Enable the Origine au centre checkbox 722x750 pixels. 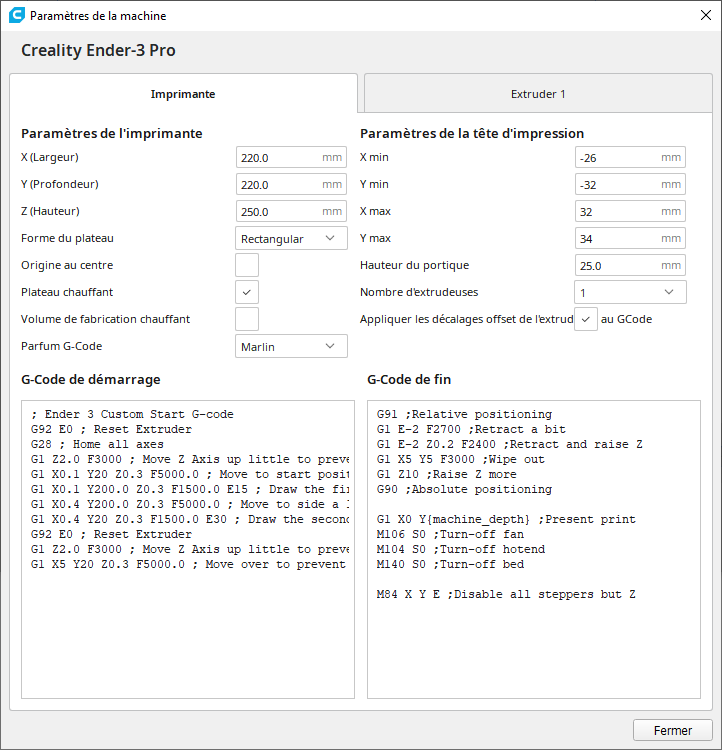point(247,265)
